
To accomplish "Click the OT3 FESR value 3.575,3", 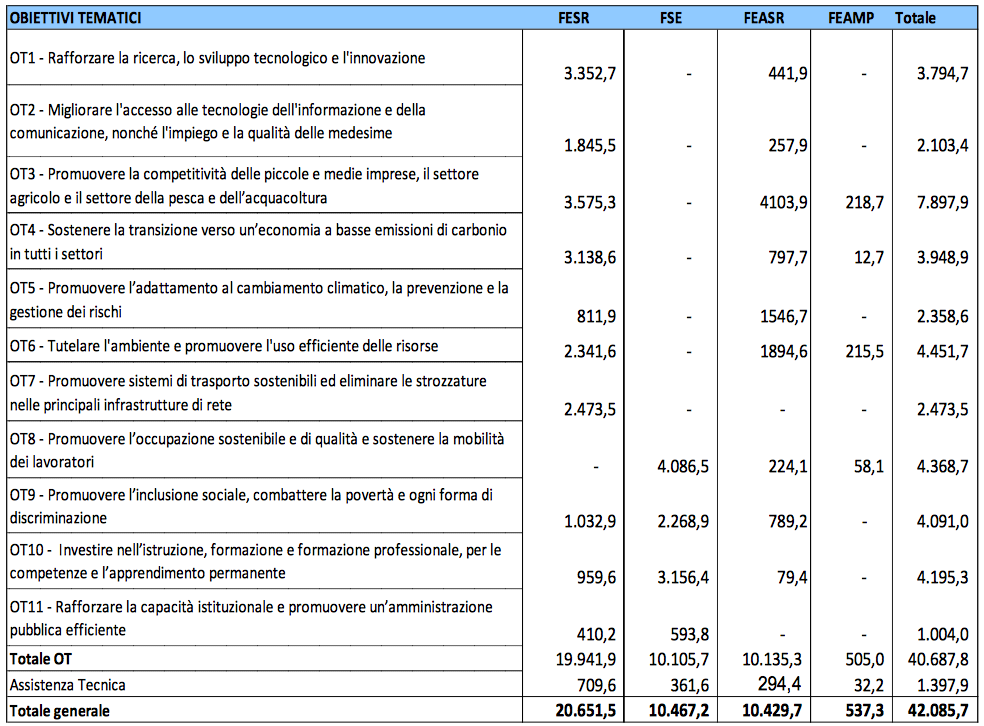I will [x=590, y=203].
